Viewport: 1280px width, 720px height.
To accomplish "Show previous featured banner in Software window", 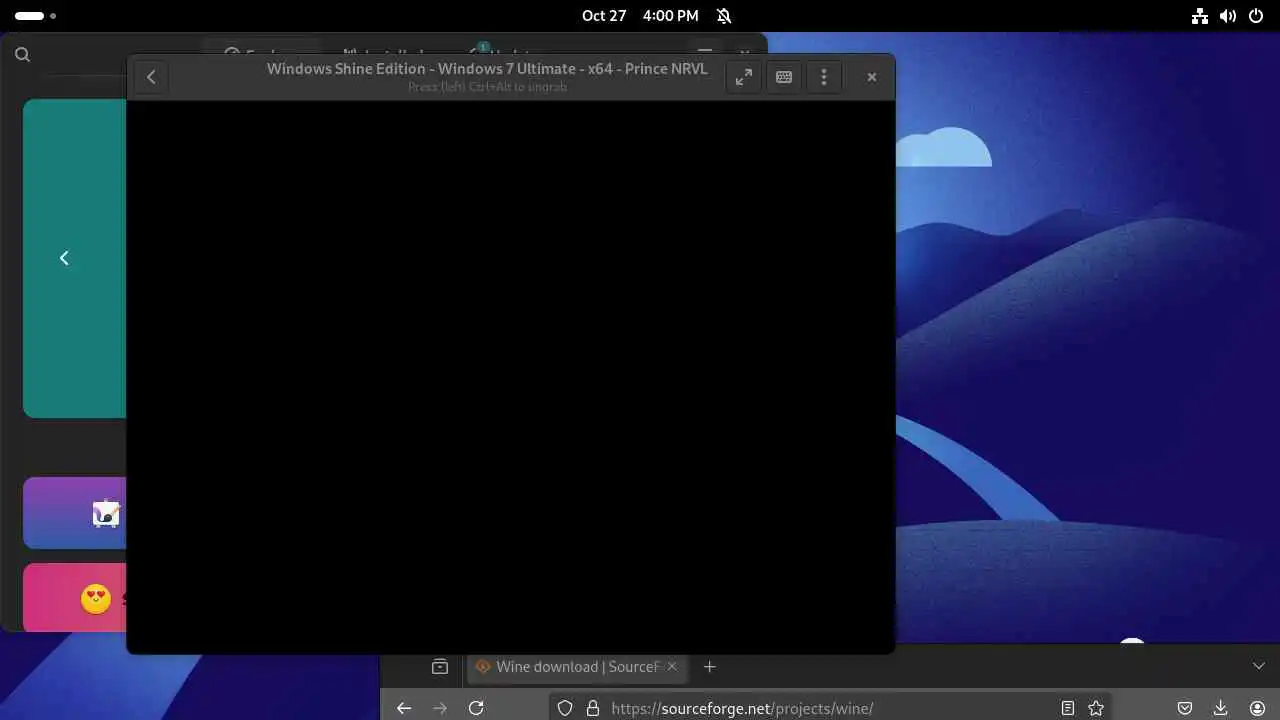I will (64, 258).
